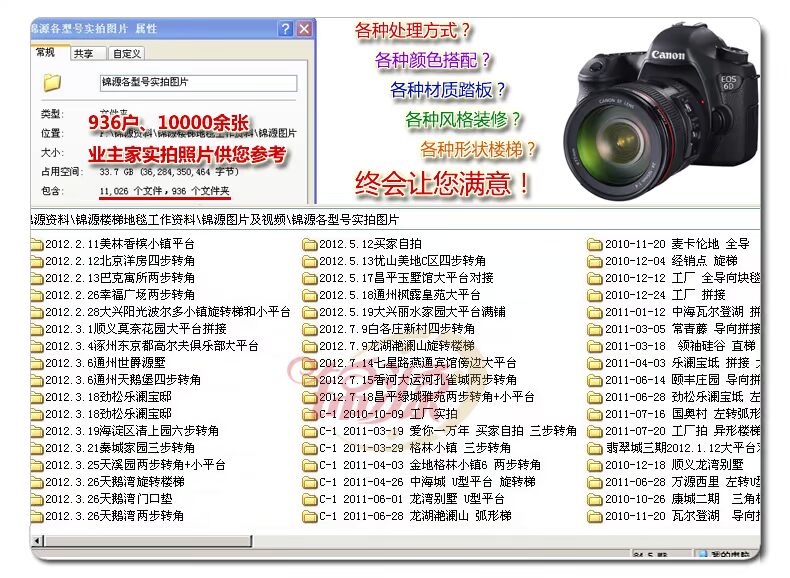Screen dimensions: 790x578
Task: Open folder icon 2012.2.13巴克寓所两步转角
Action: point(37,279)
